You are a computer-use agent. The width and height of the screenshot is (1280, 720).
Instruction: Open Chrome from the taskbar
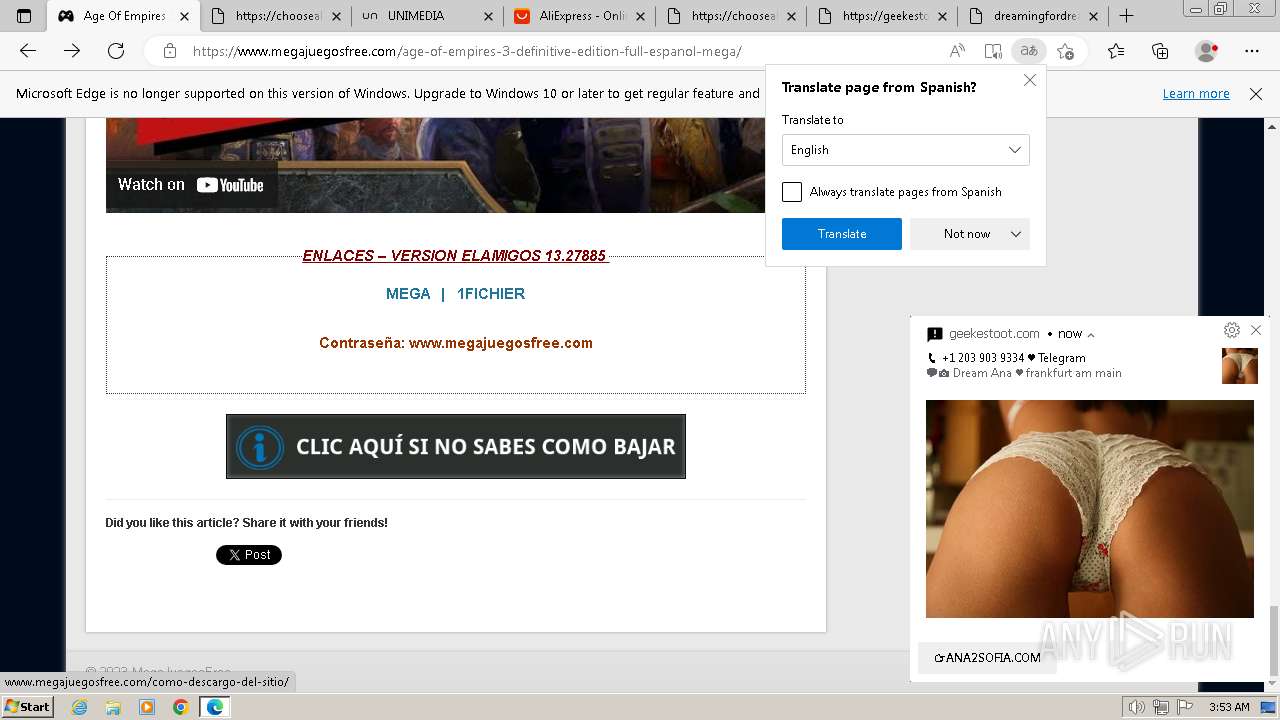pos(180,707)
